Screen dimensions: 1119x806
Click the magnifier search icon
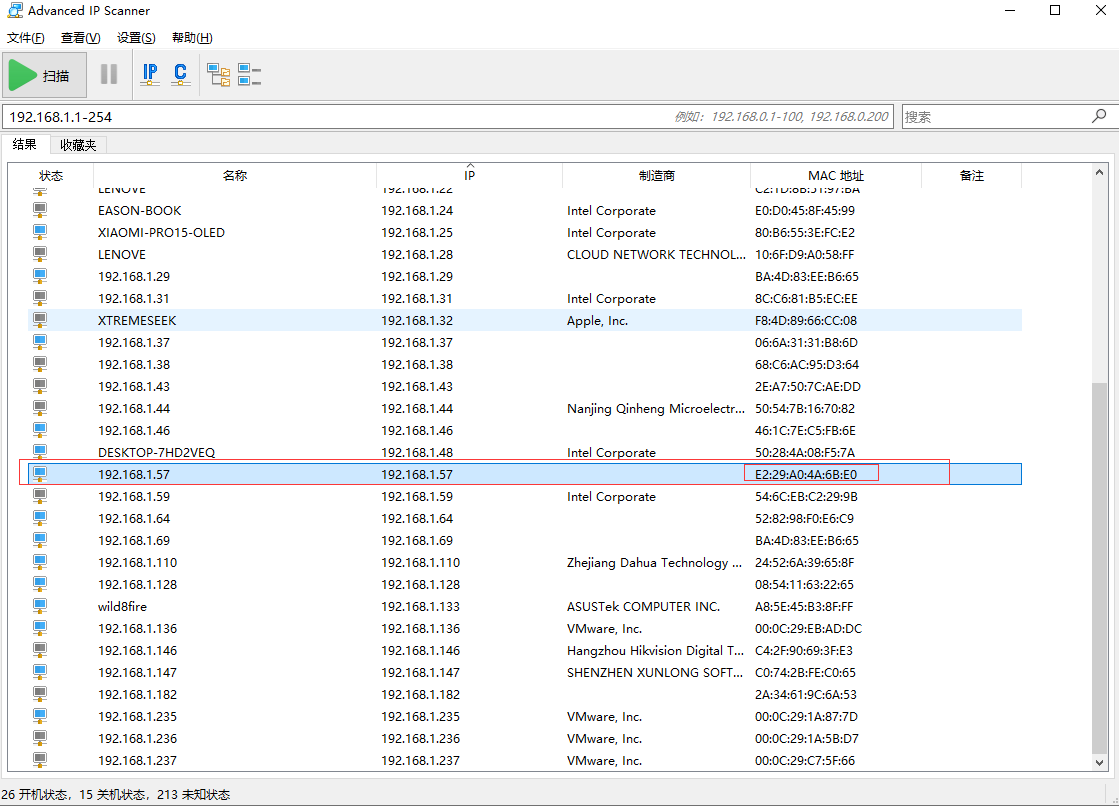click(1099, 117)
